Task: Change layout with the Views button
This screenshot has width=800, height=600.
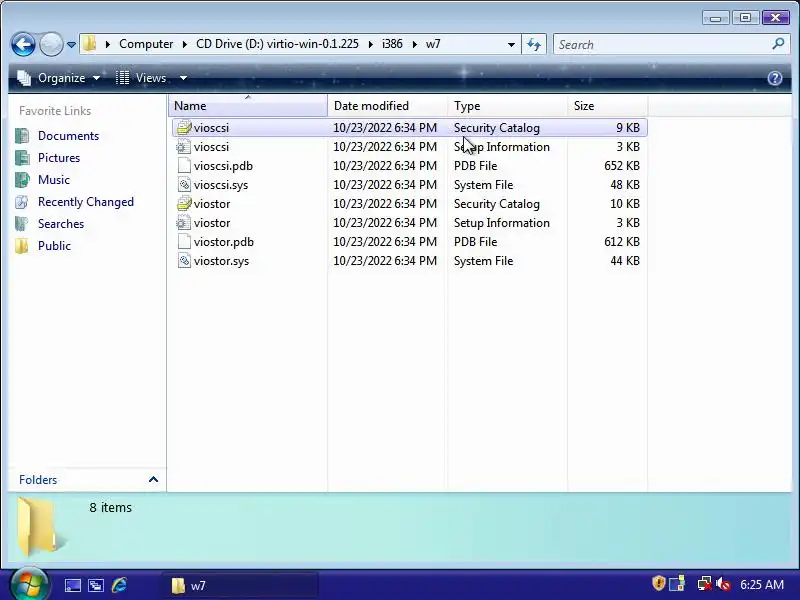Action: [141, 78]
